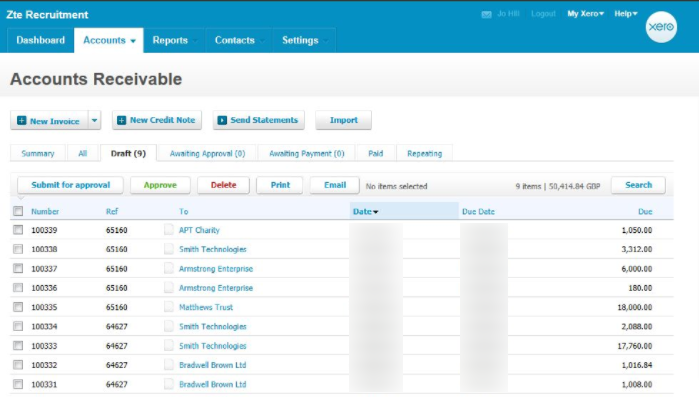Open the mail envelope icon near Jo Hill
The height and width of the screenshot is (397, 699).
(x=486, y=15)
